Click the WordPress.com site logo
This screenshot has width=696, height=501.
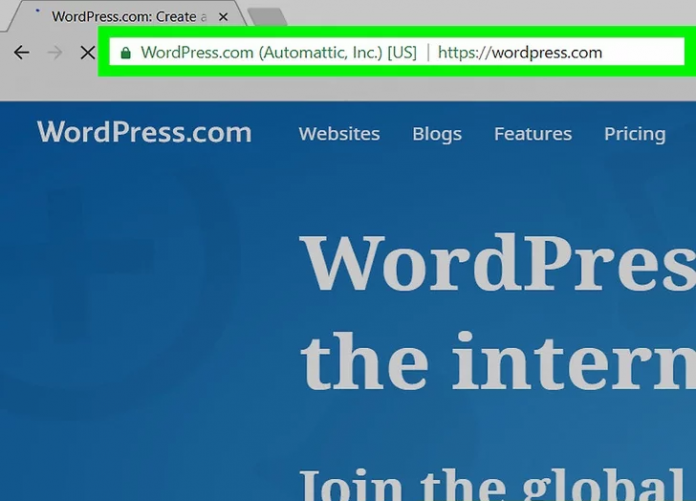(x=144, y=132)
